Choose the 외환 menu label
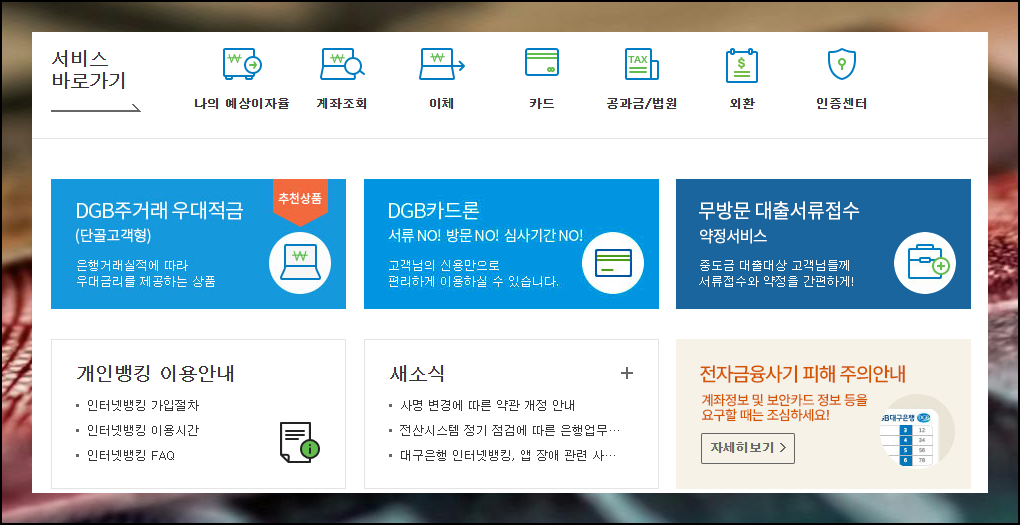This screenshot has height=525, width=1020. click(x=742, y=103)
